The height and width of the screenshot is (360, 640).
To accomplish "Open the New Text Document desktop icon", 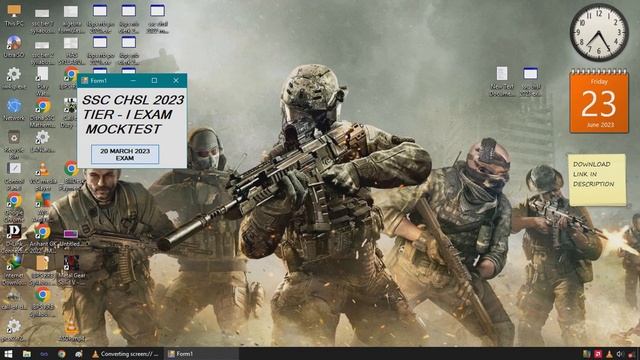I will [x=502, y=82].
